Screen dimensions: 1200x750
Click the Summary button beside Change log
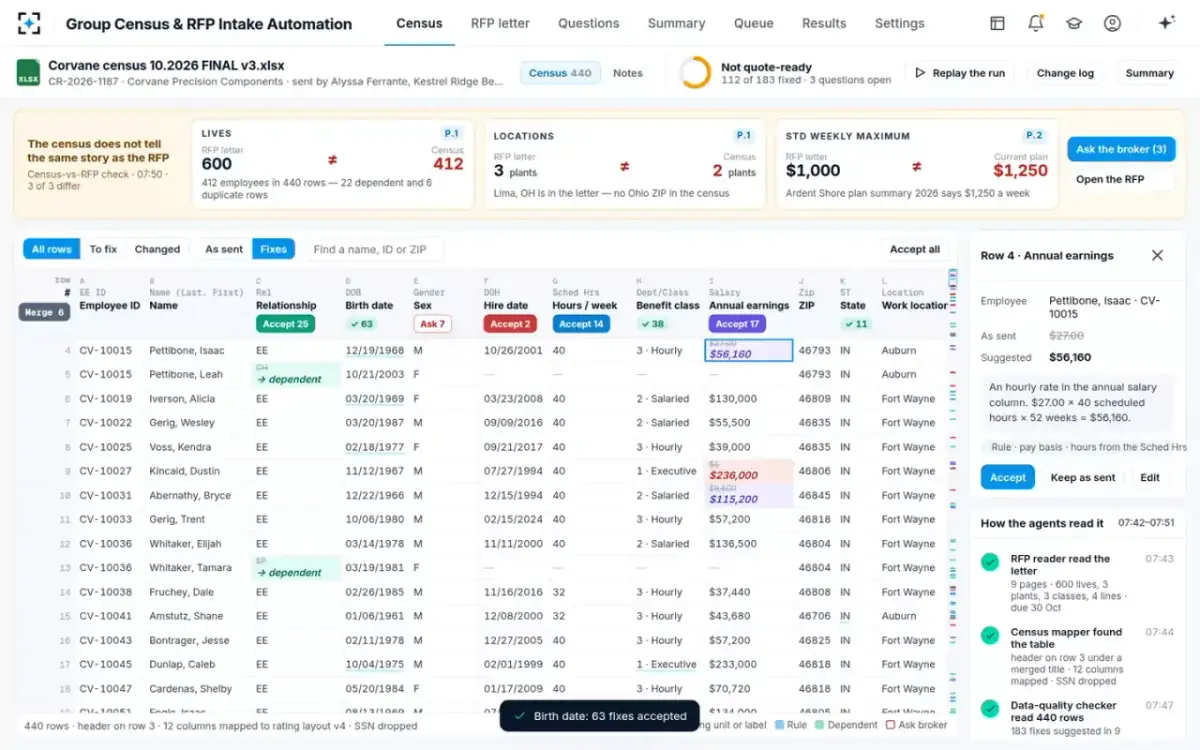1149,73
